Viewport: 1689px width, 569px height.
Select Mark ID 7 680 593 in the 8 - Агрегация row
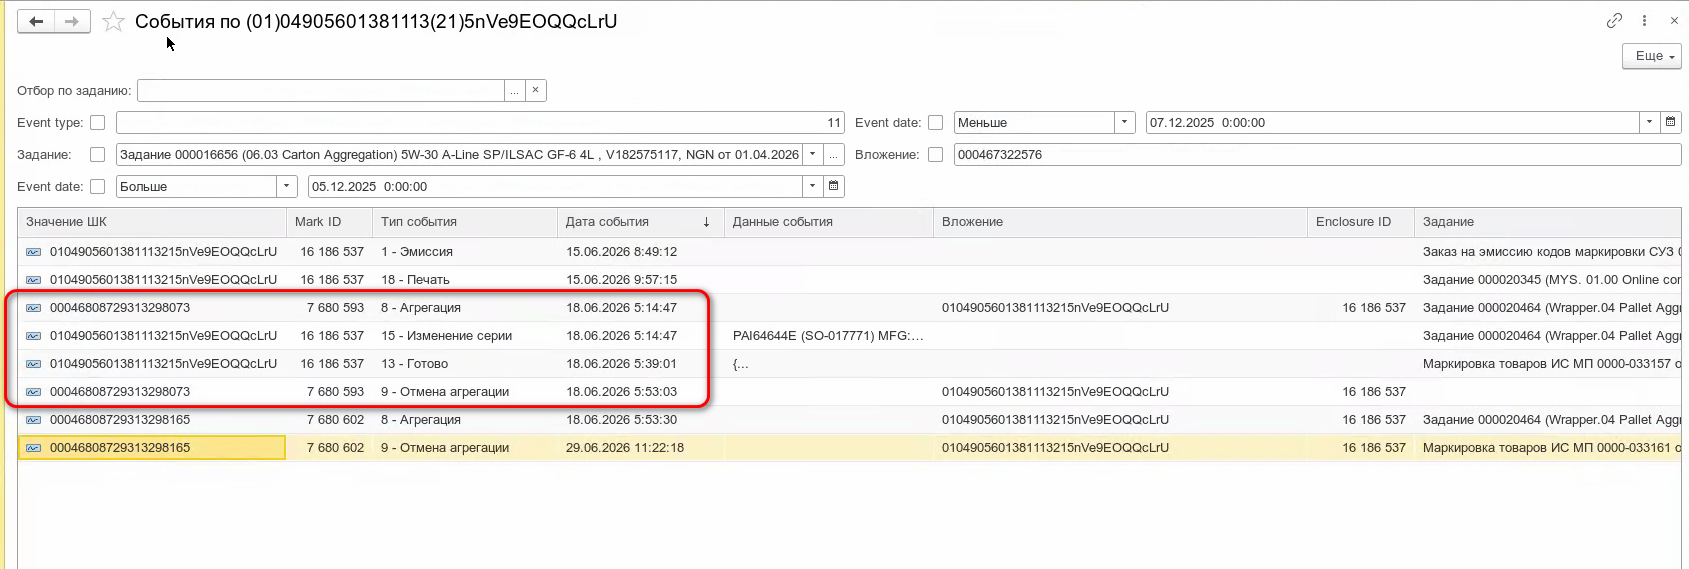click(x=329, y=308)
